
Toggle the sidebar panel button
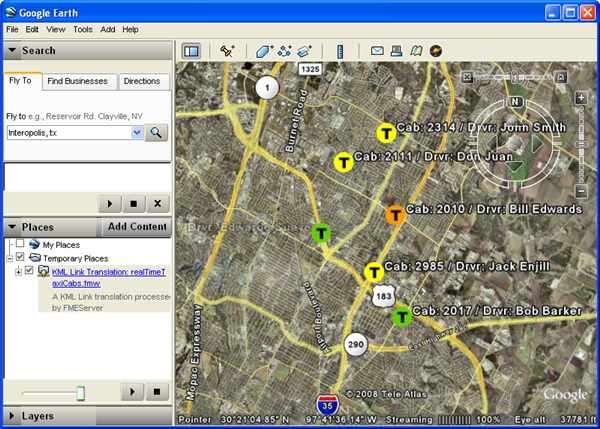pyautogui.click(x=191, y=51)
